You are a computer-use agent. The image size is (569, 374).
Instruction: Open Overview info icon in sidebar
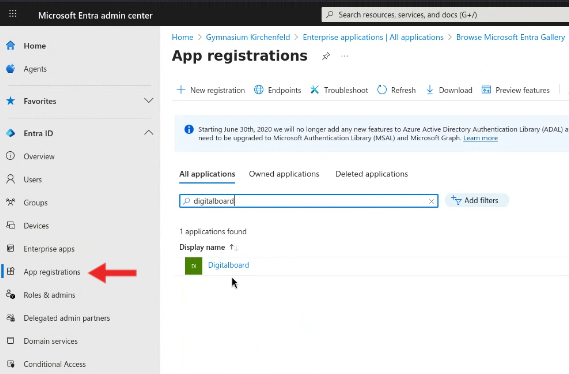click(x=11, y=156)
